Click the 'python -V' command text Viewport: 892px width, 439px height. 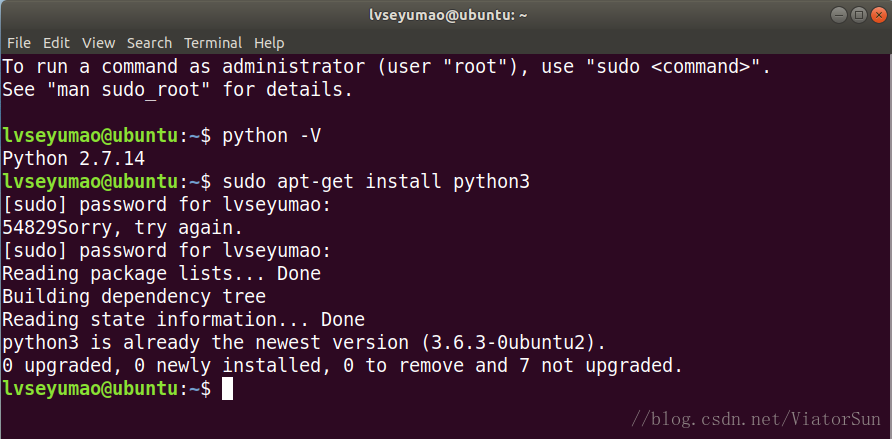(271, 136)
